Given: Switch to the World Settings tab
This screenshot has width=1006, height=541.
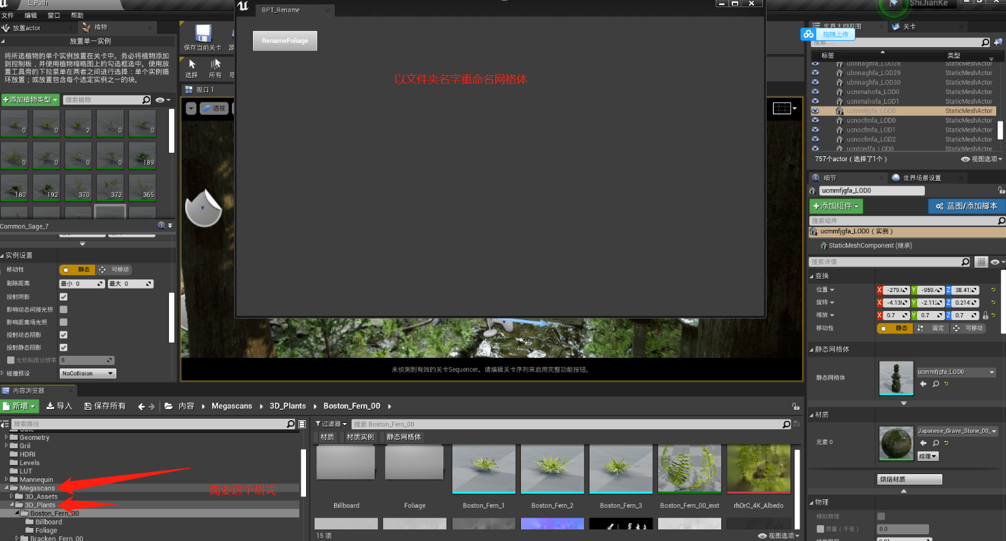Looking at the screenshot, I should (922, 178).
